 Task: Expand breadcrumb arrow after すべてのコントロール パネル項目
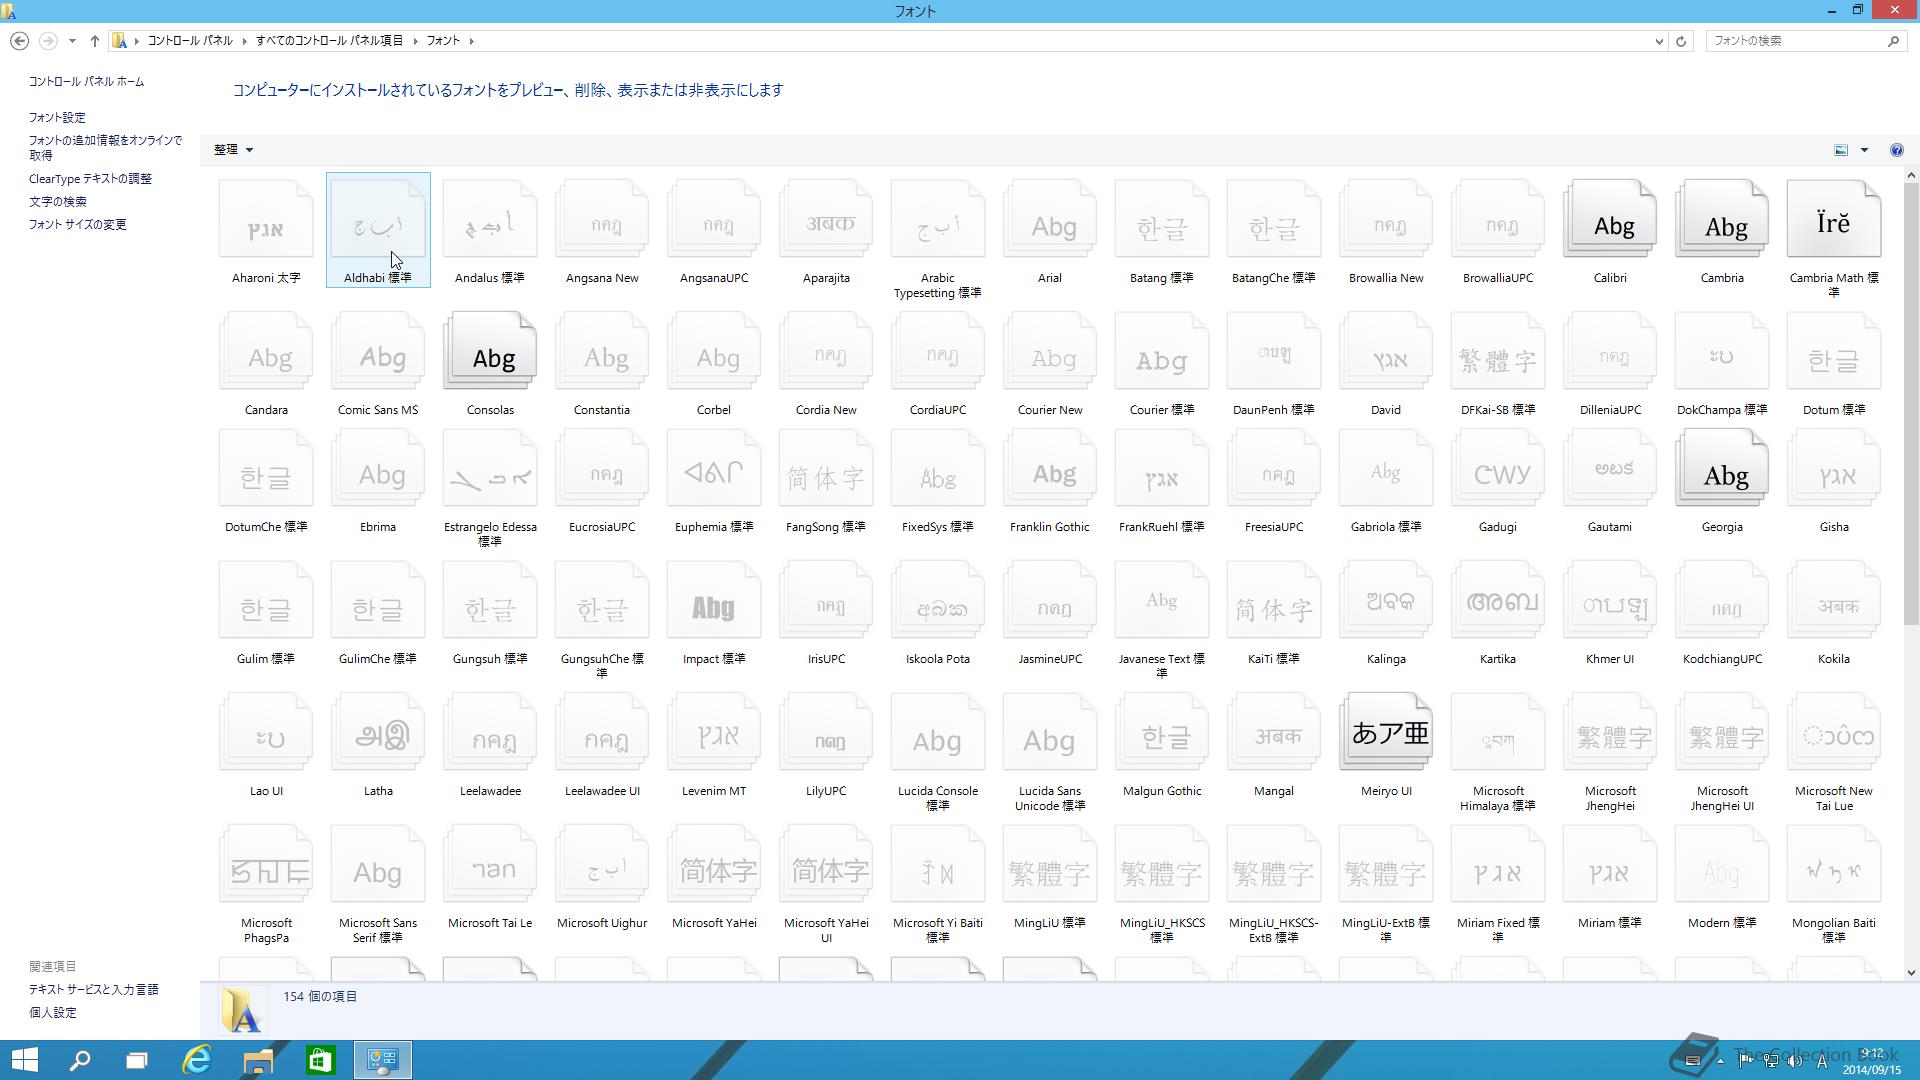[x=415, y=41]
